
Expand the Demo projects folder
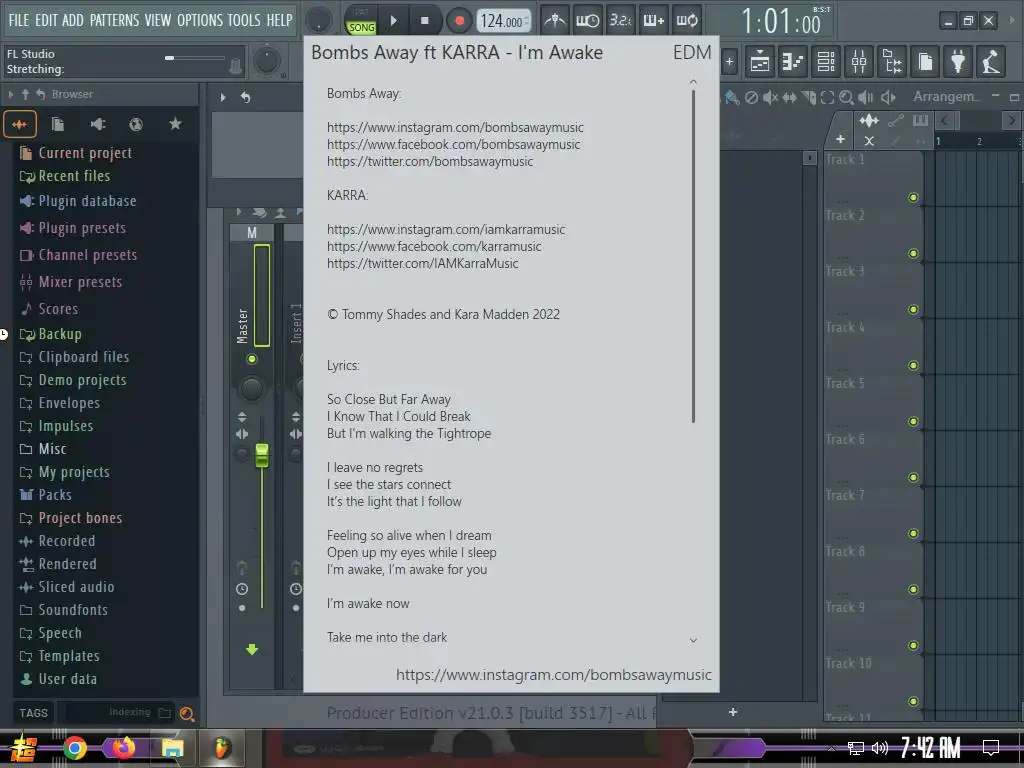(72, 380)
